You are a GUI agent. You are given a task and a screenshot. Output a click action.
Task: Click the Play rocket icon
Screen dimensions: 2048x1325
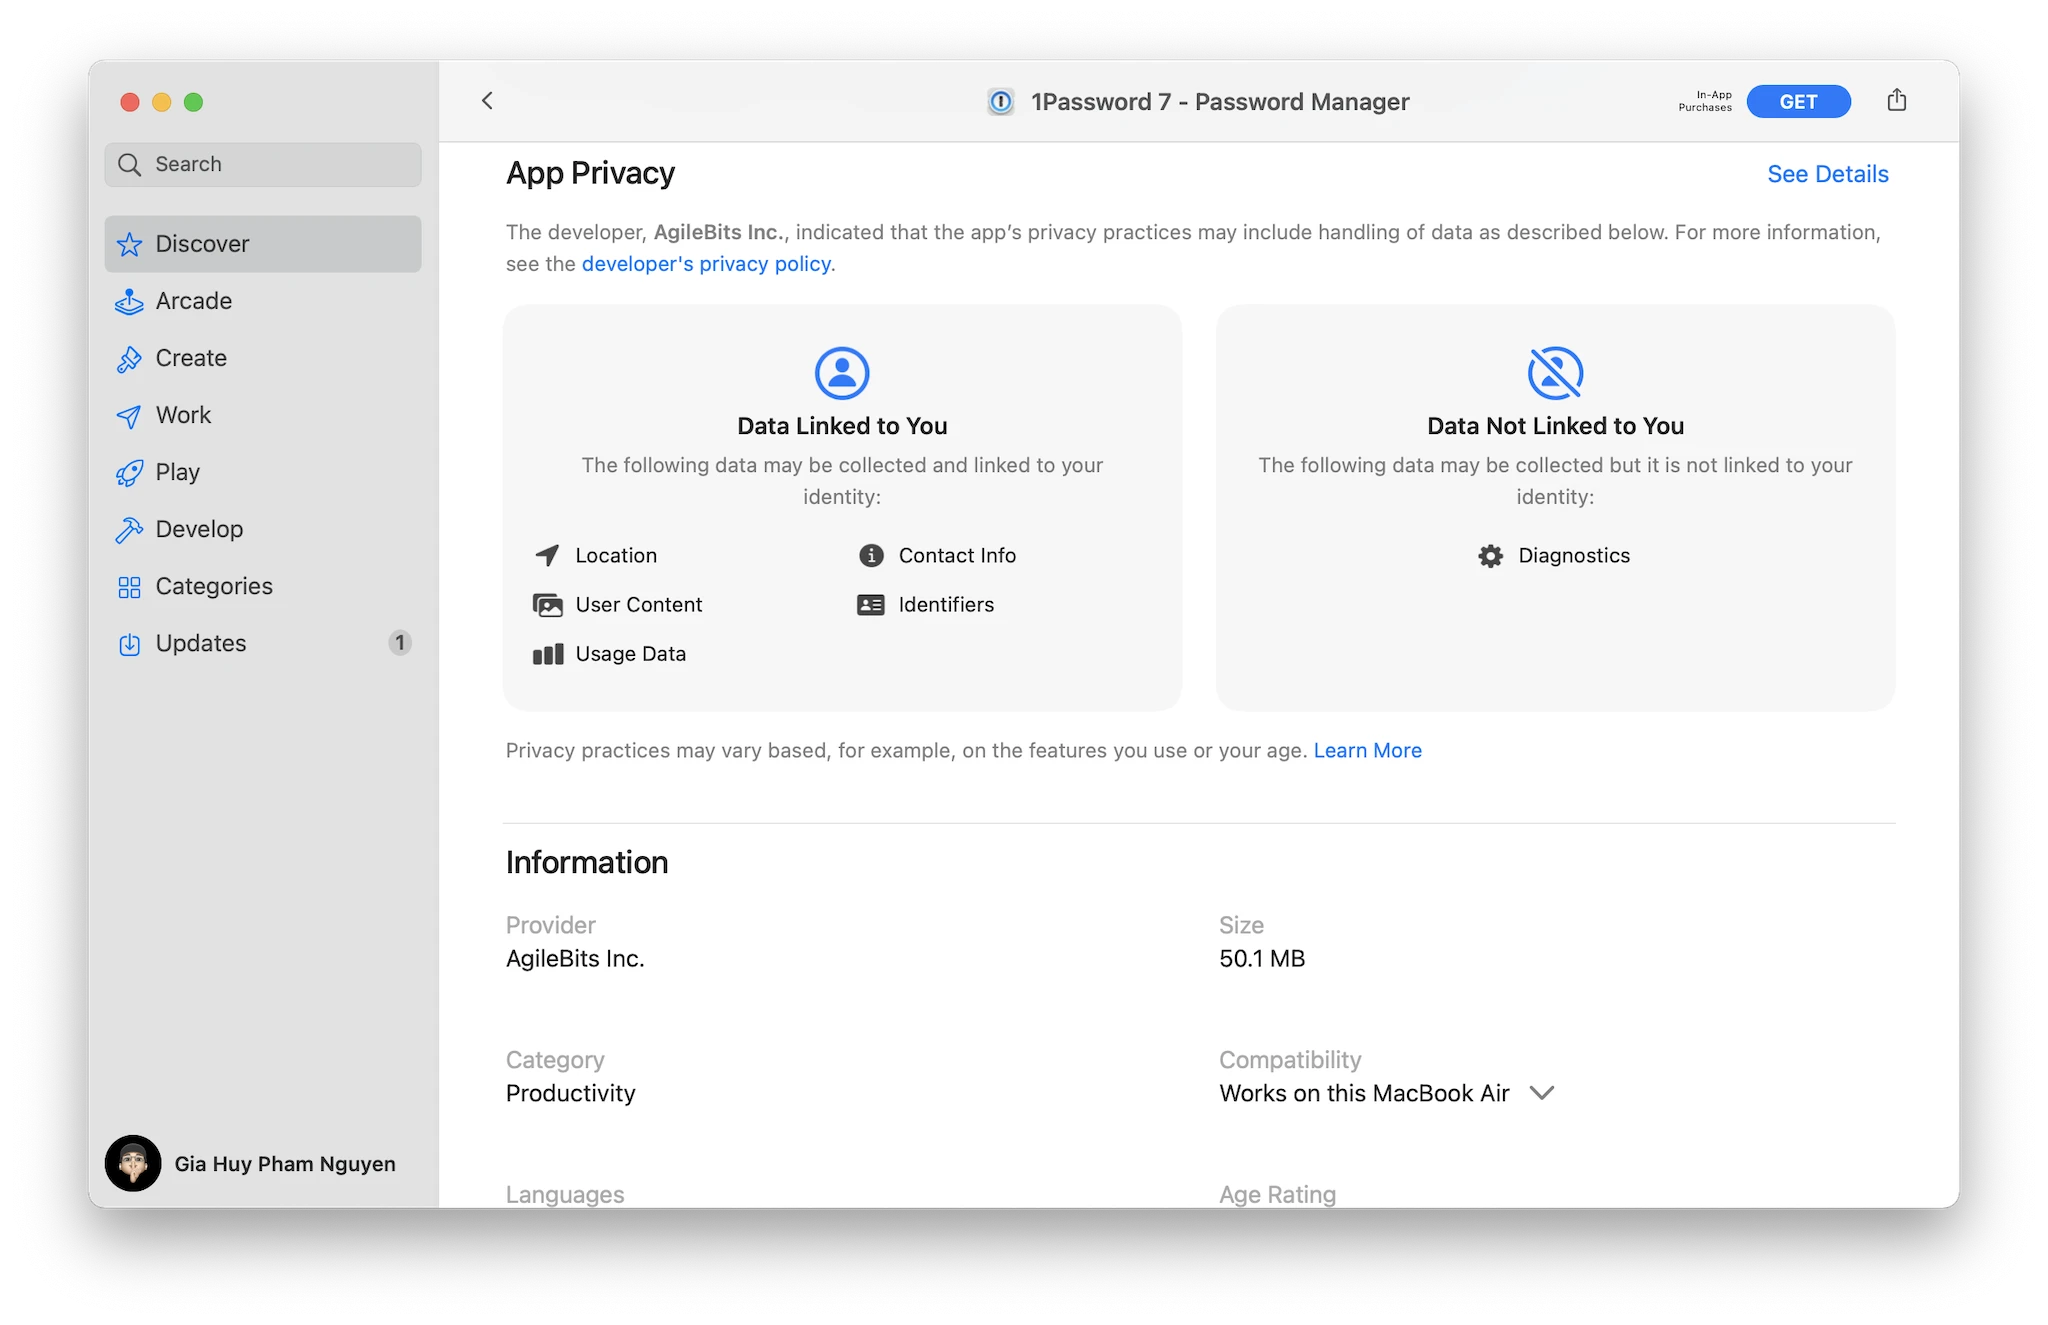[129, 473]
